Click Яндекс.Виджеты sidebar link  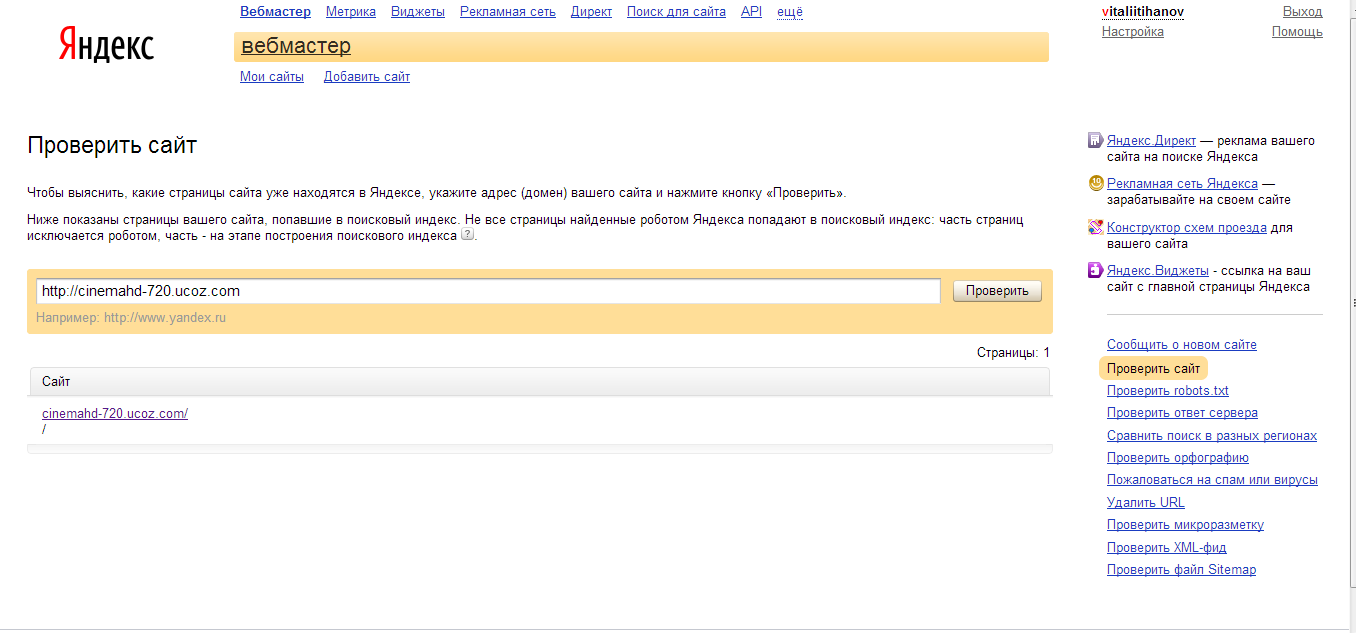[x=1158, y=271]
